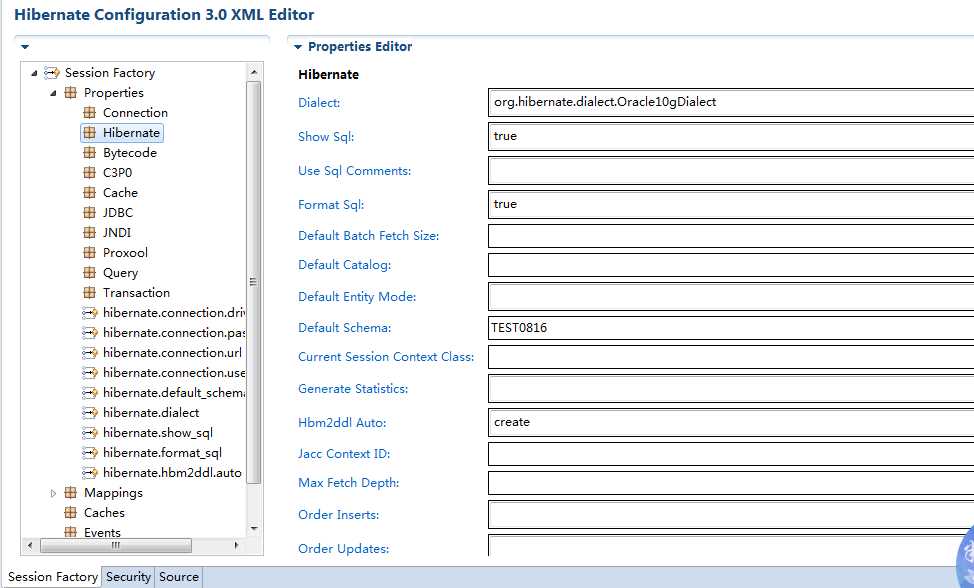This screenshot has height=588, width=974.
Task: Switch to the Session Factory tab
Action: (53, 577)
